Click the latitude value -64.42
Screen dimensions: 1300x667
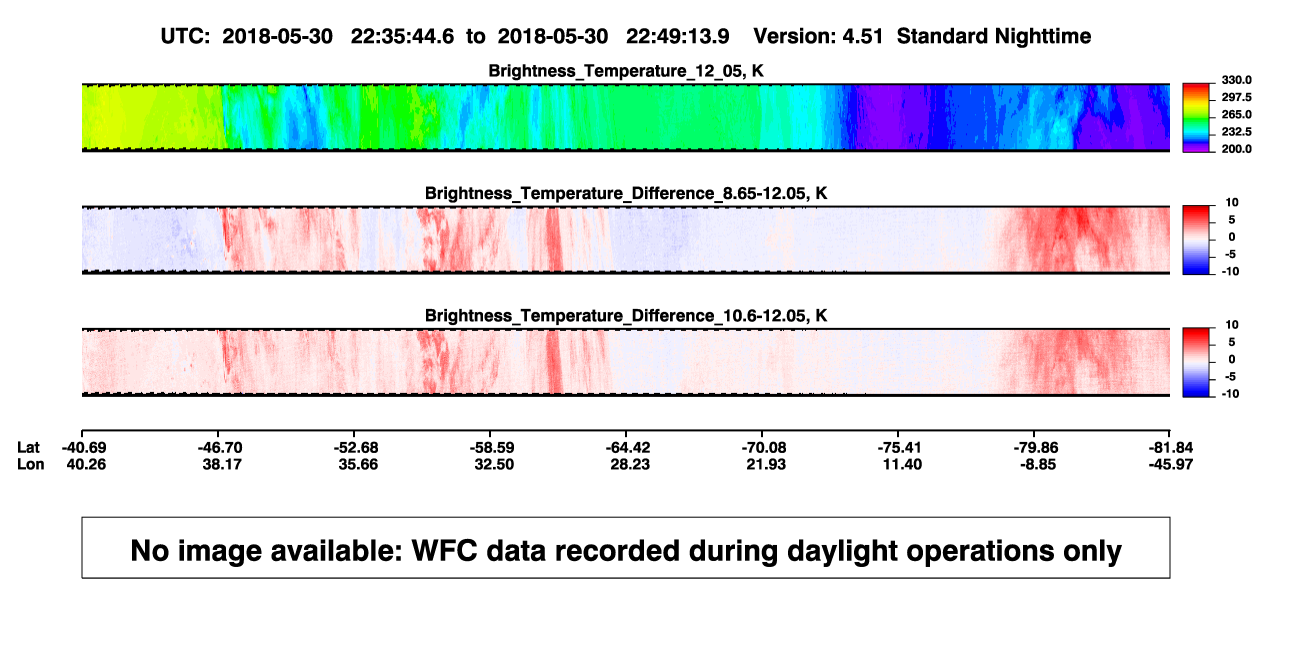click(629, 446)
